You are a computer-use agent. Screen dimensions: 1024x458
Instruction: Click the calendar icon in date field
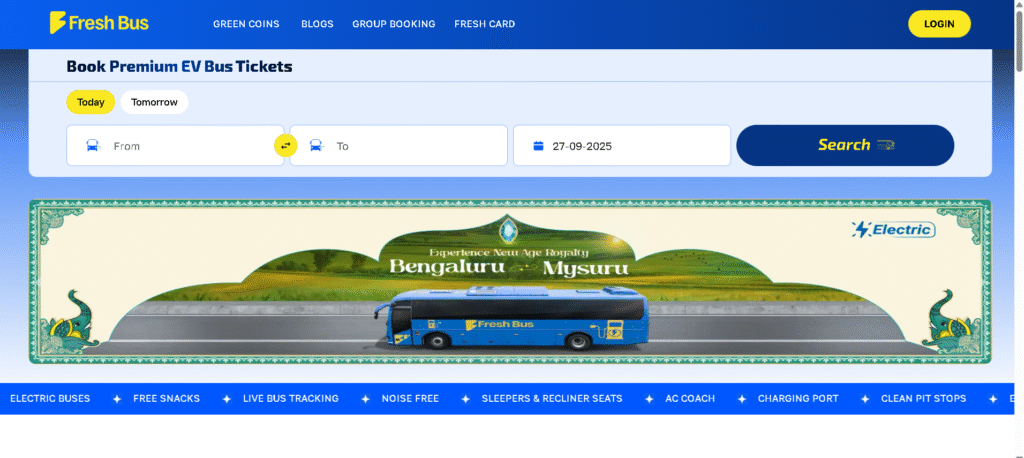pos(538,146)
